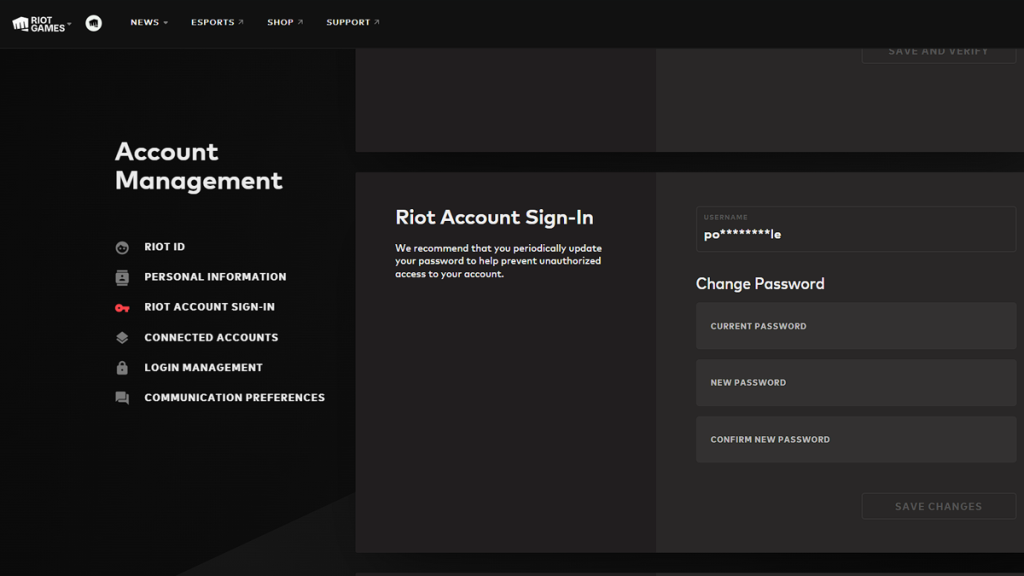
Task: Click the Communication Preferences chat icon
Action: click(x=122, y=398)
